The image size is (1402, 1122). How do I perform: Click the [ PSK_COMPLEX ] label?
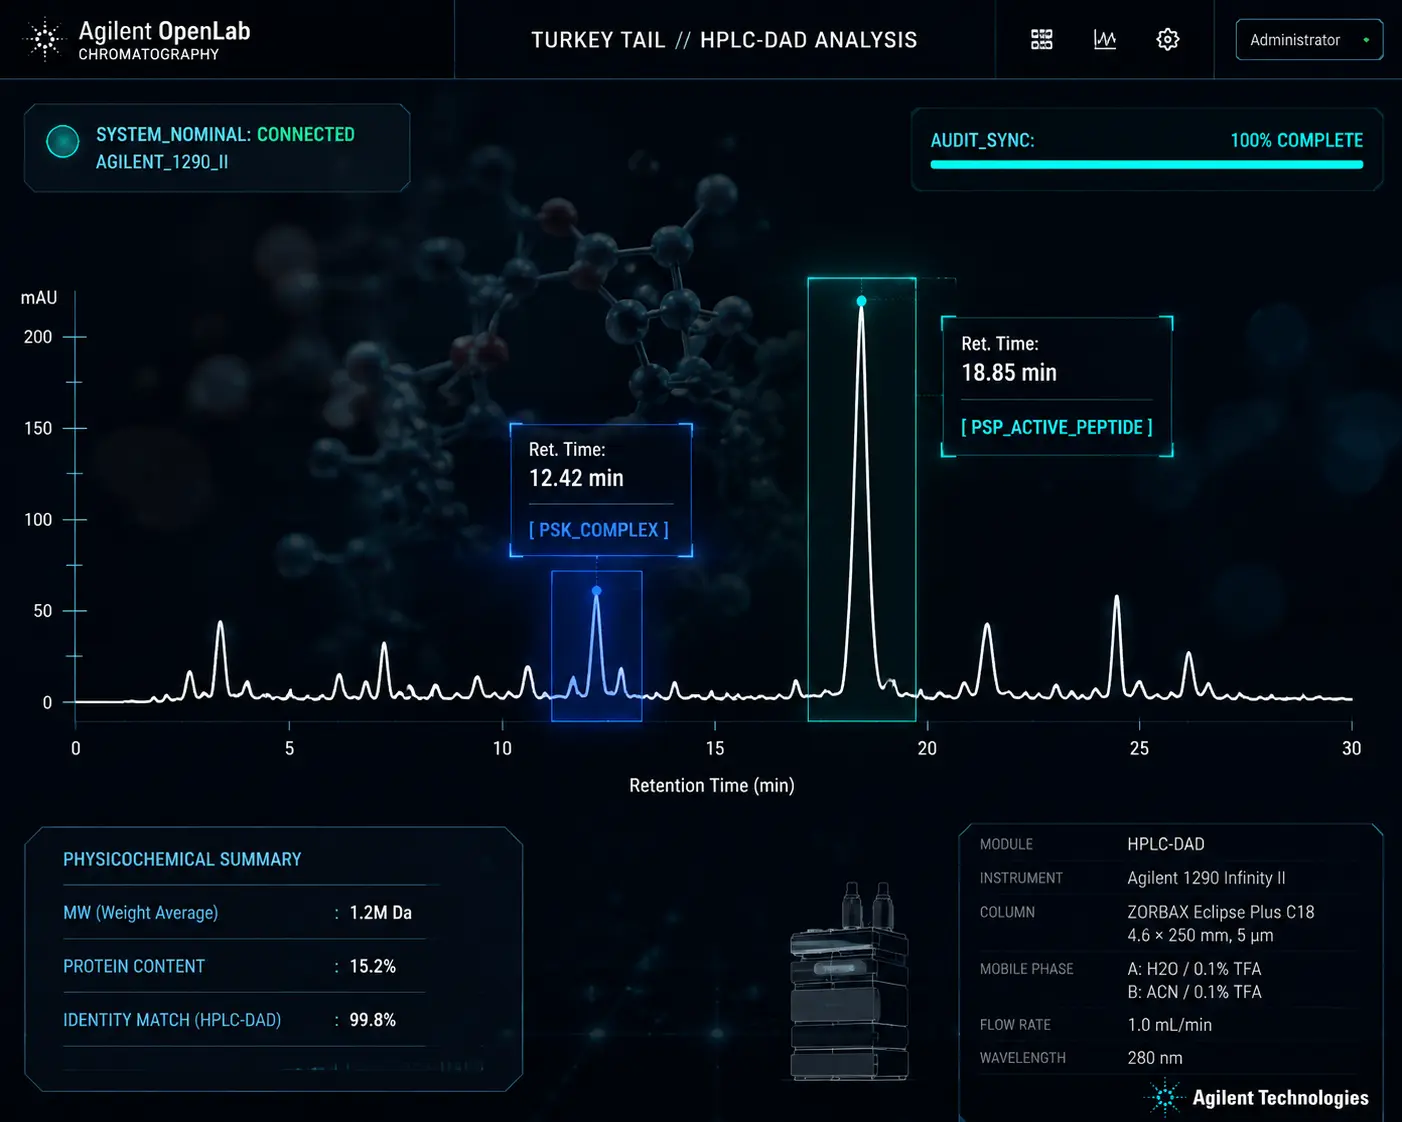[599, 530]
